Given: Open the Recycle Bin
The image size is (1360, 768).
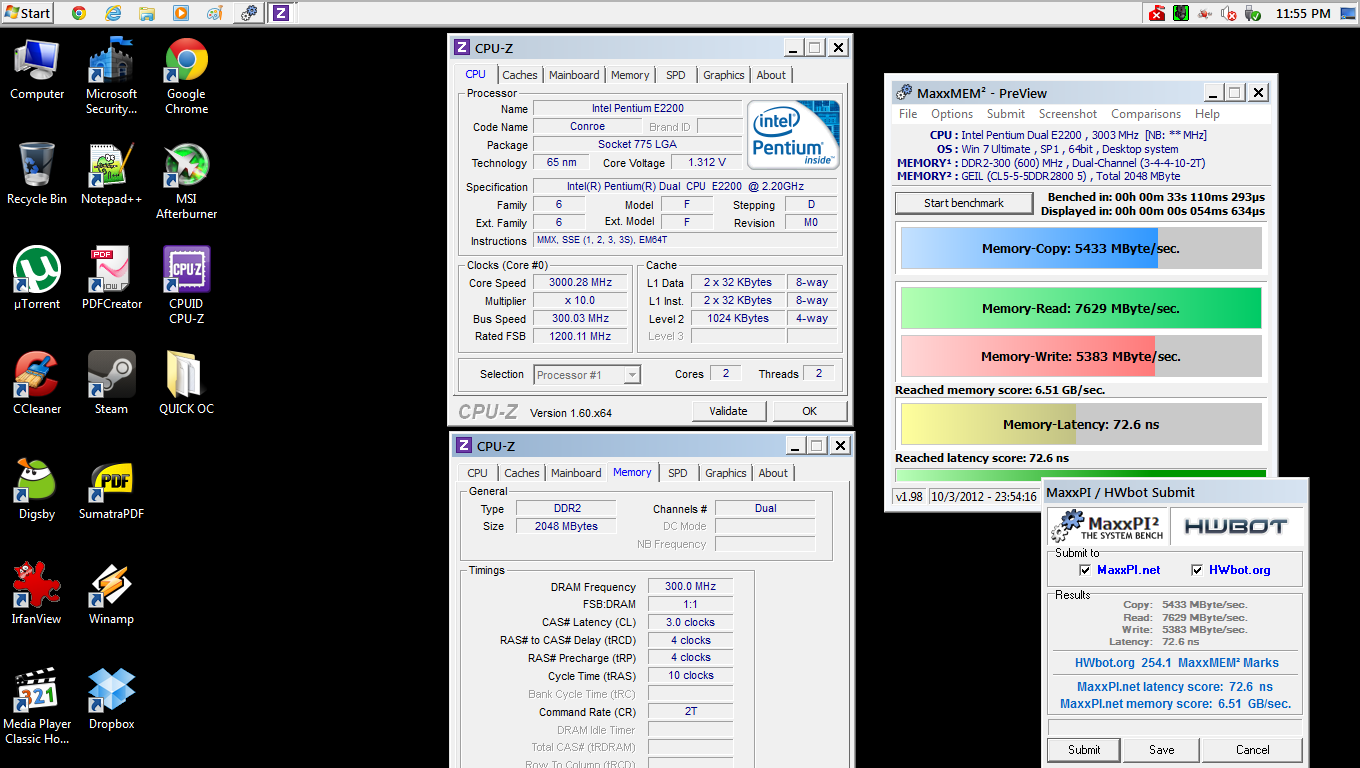Looking at the screenshot, I should (37, 174).
